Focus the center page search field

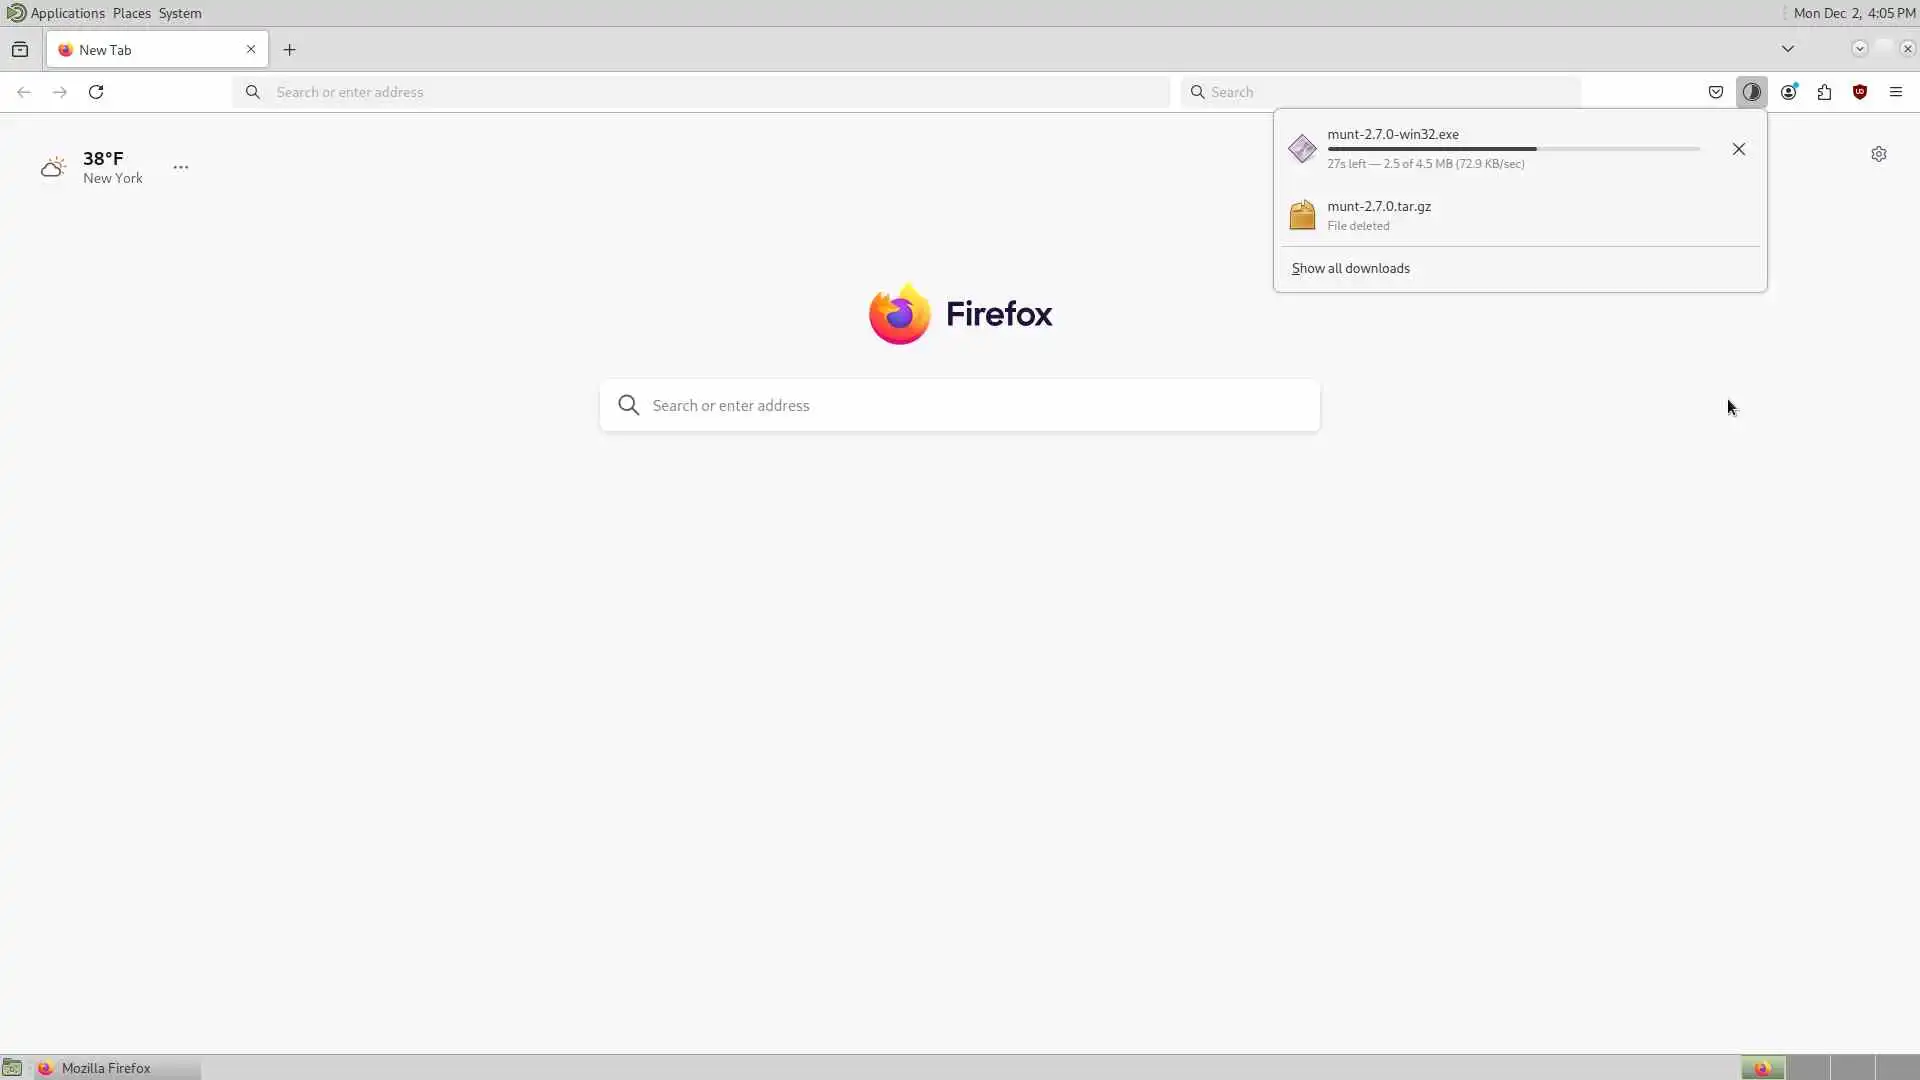960,405
